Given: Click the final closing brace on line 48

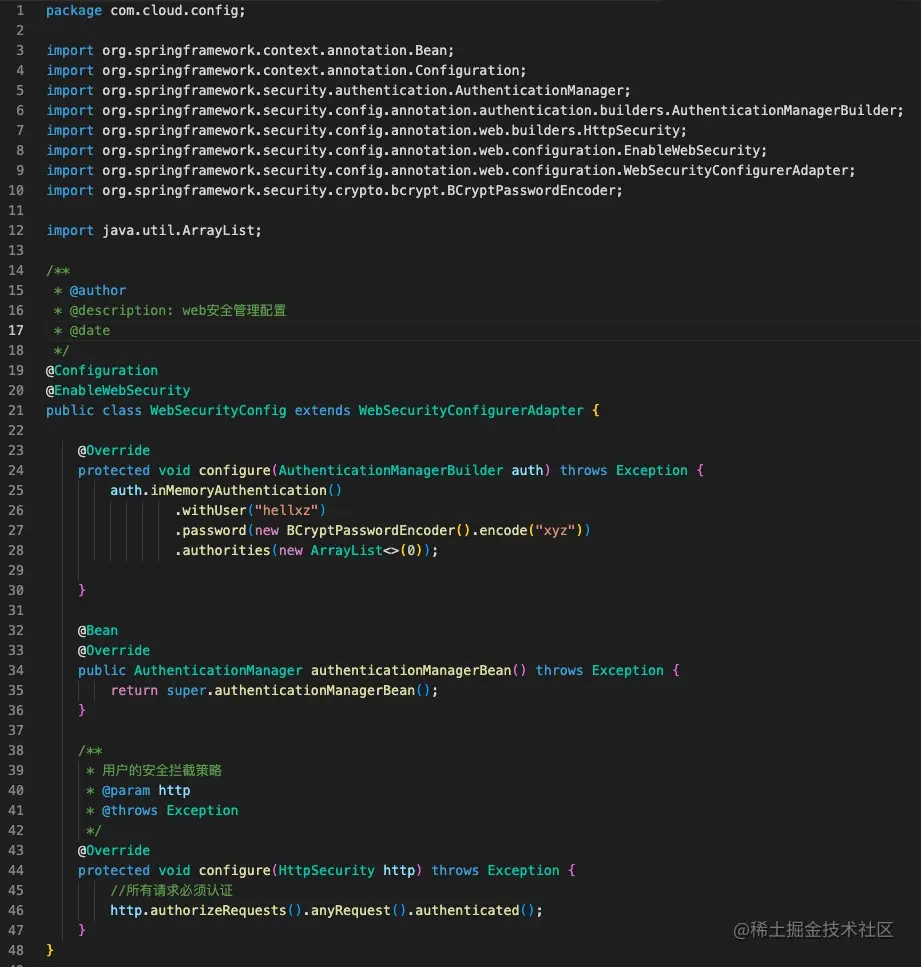Looking at the screenshot, I should (50, 950).
